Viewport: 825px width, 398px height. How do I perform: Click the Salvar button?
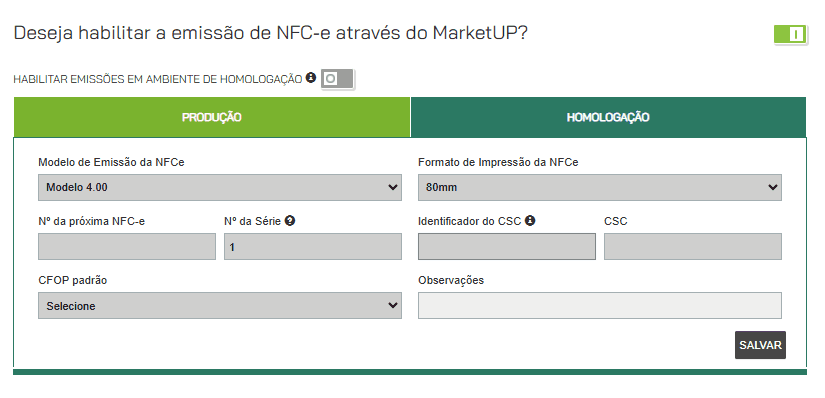pyautogui.click(x=760, y=345)
